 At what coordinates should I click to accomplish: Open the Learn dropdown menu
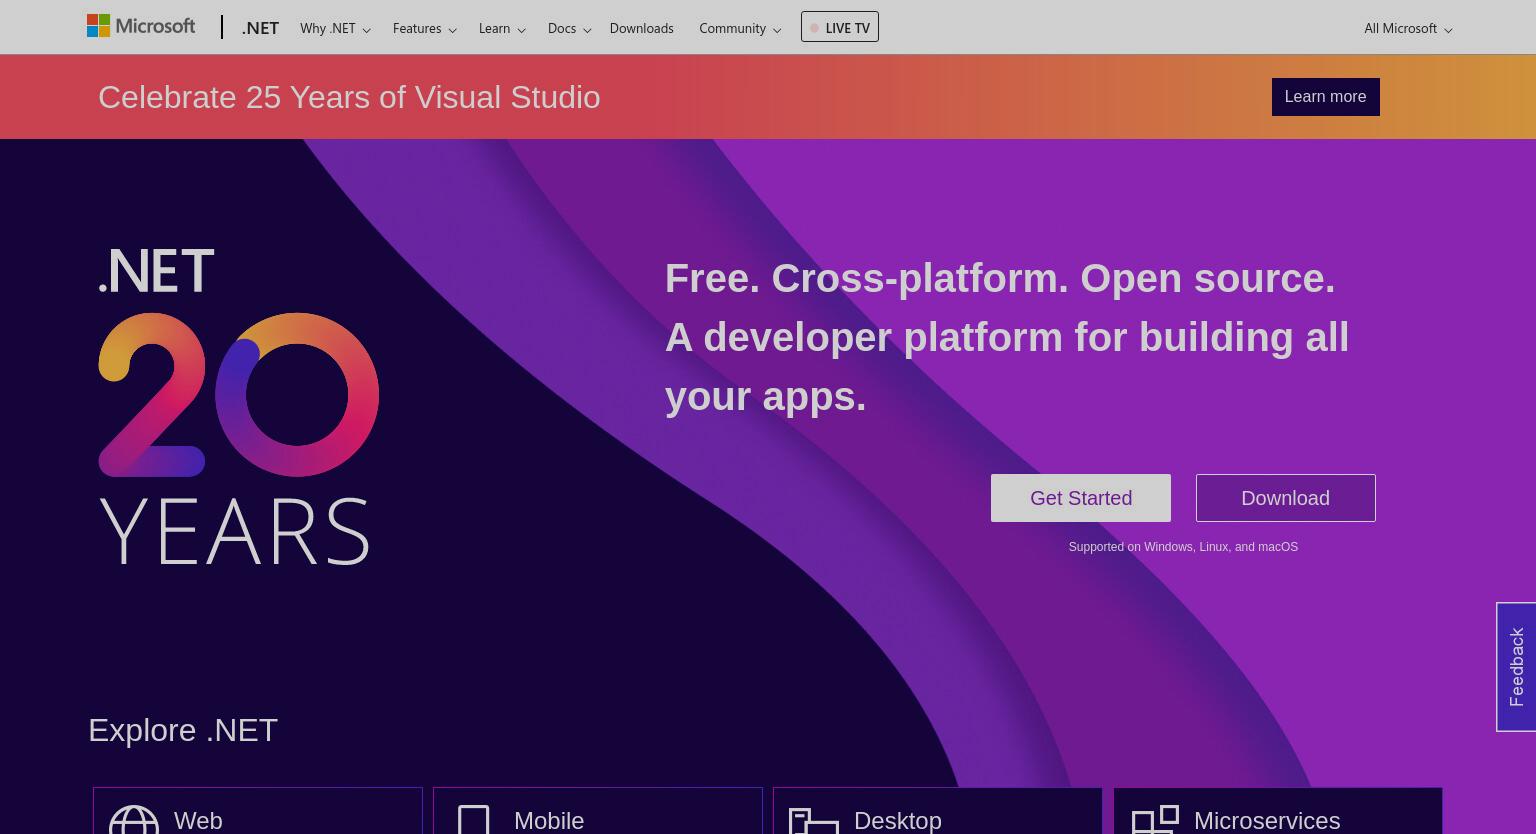tap(502, 28)
